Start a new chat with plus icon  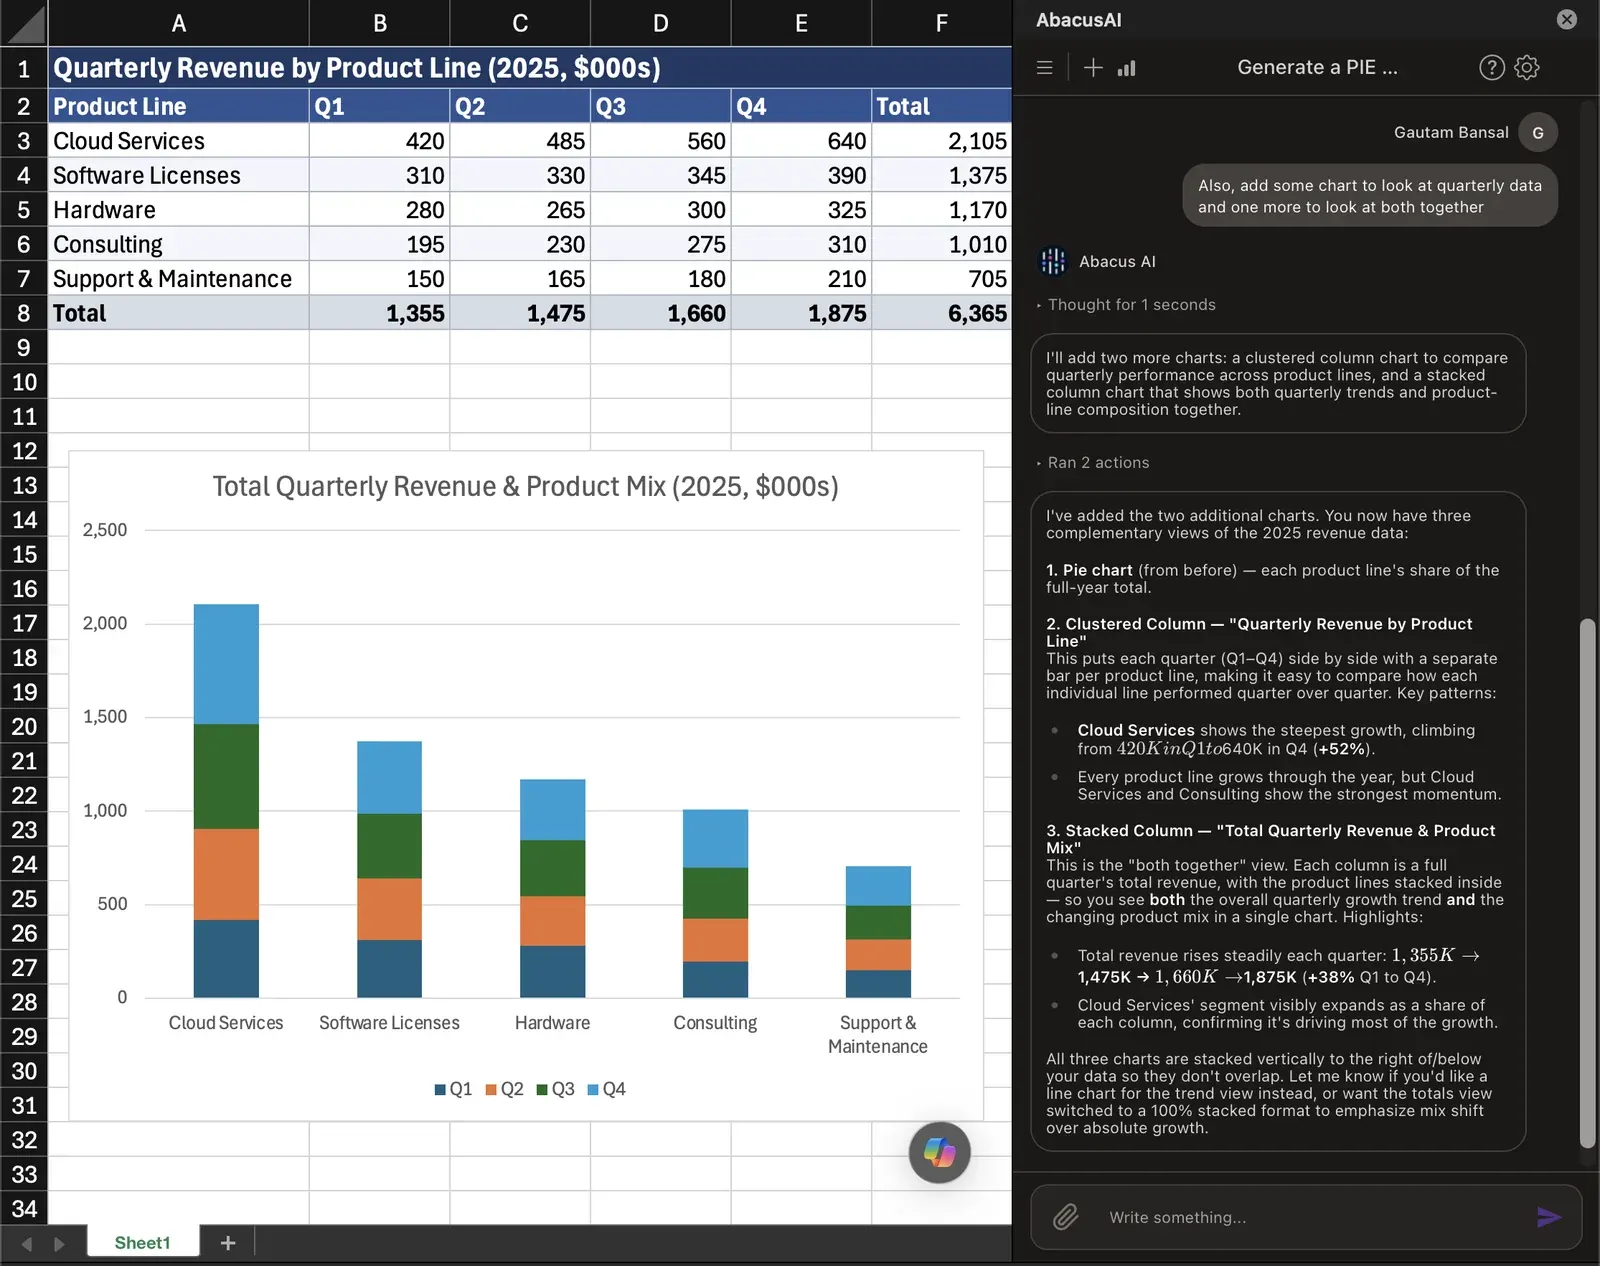click(x=1093, y=68)
